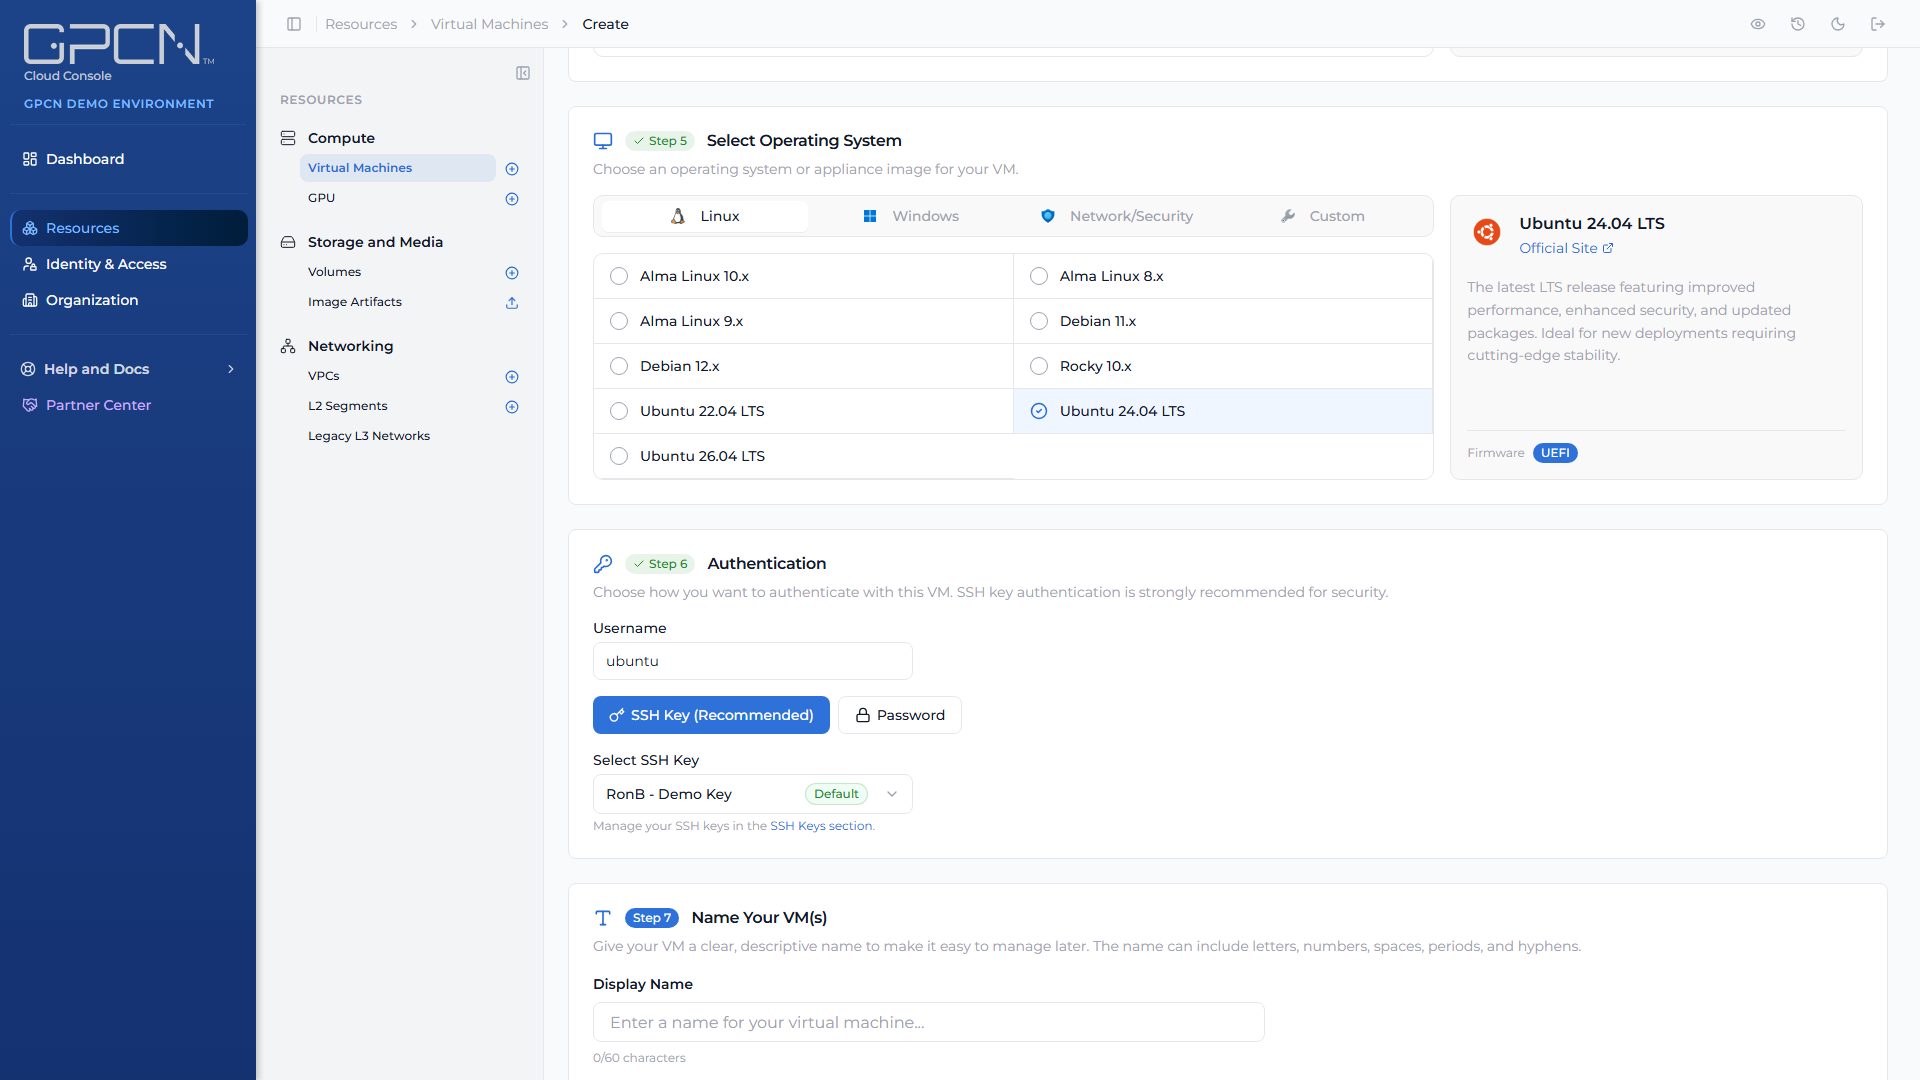This screenshot has height=1080, width=1920.
Task: Choose Password authentication button
Action: [x=900, y=715]
